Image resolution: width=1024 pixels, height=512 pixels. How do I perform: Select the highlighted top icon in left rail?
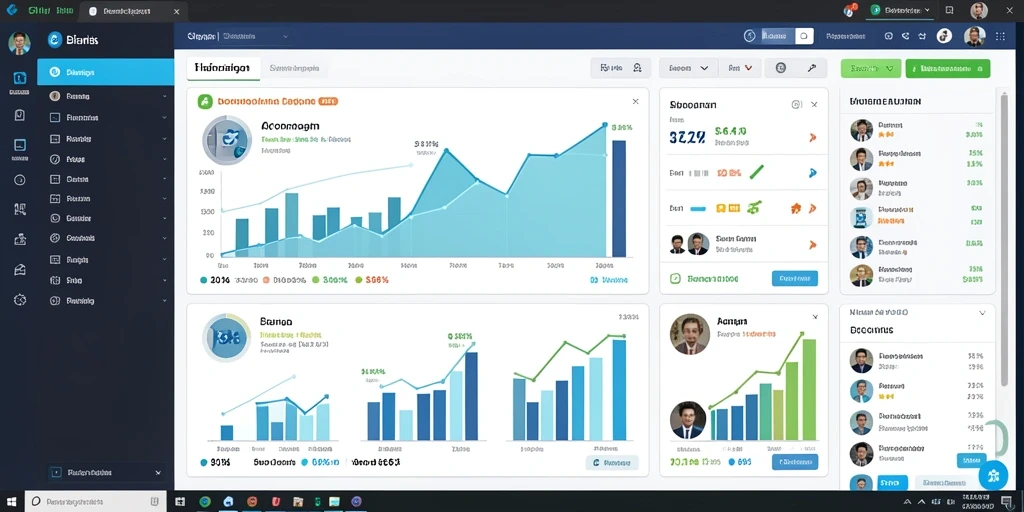click(x=20, y=78)
